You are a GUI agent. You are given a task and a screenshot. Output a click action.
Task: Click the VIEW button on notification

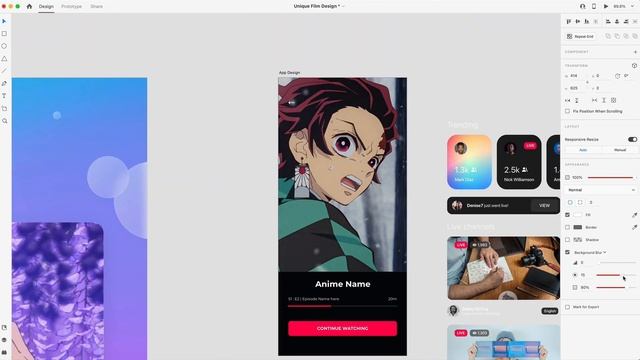pyautogui.click(x=544, y=205)
